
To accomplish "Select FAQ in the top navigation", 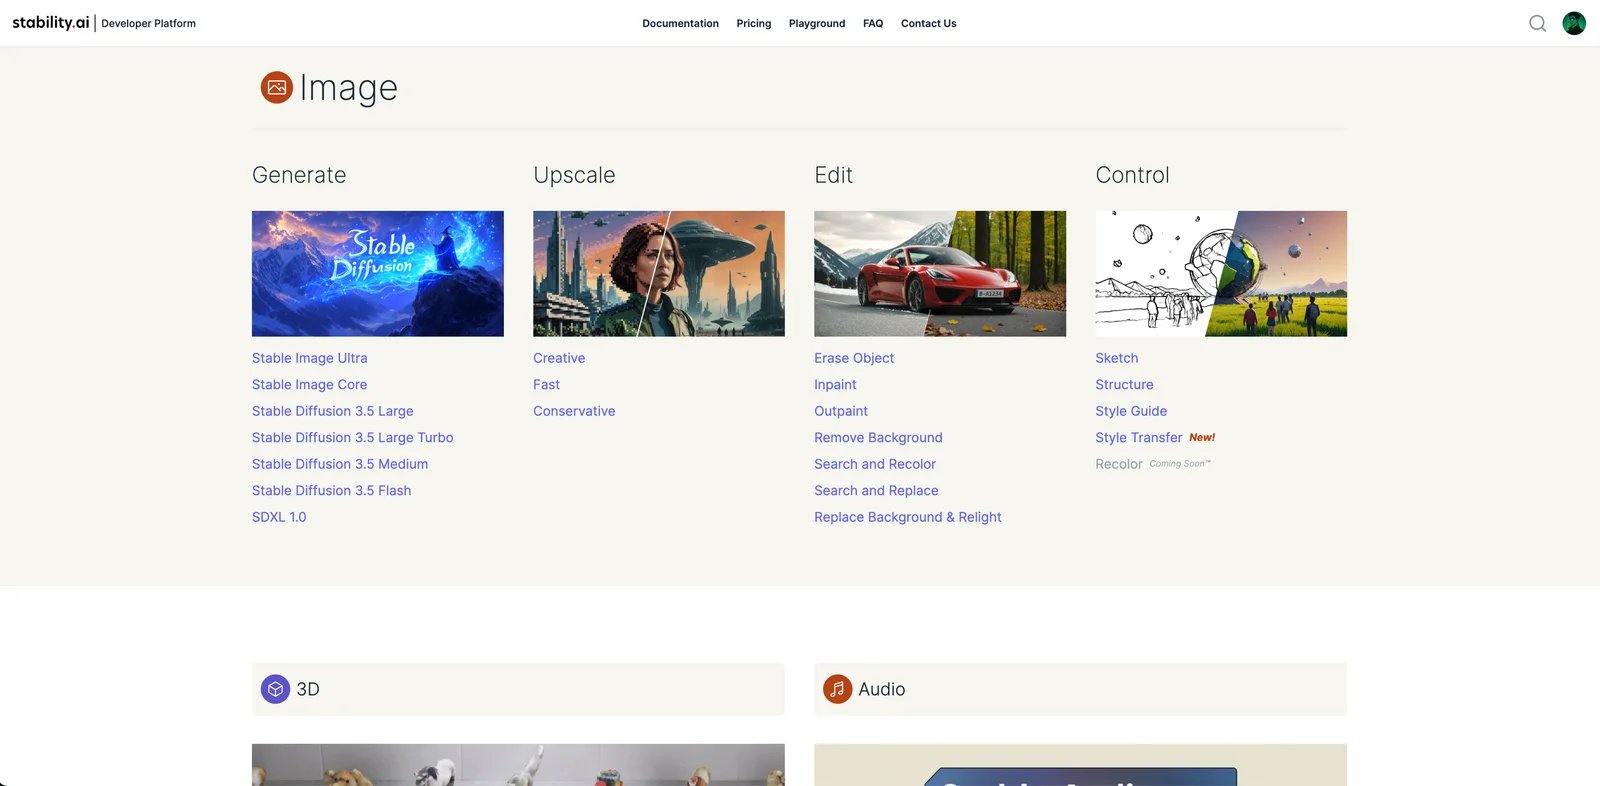I will (x=873, y=23).
